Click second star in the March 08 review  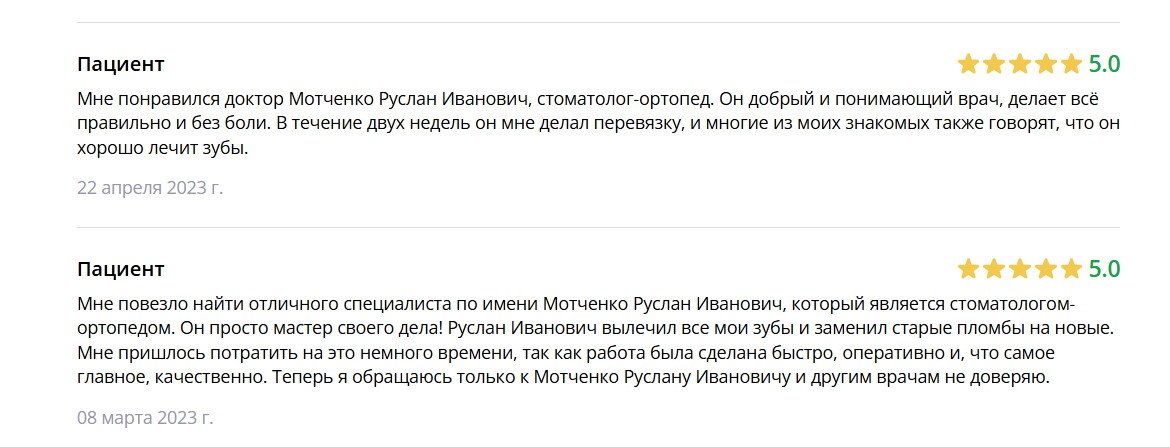click(x=994, y=269)
